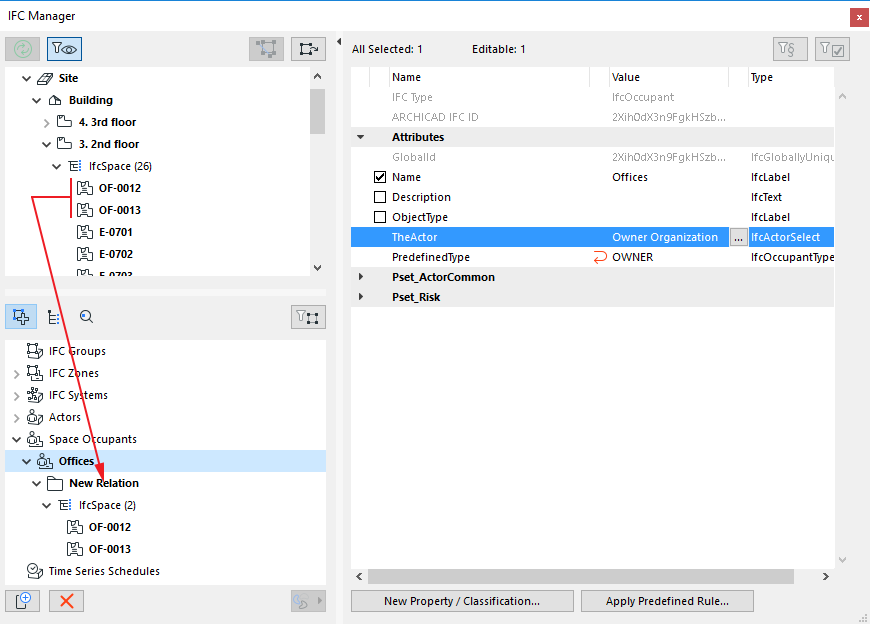
Task: Collapse the IfcSpace (2) node
Action: [47, 505]
